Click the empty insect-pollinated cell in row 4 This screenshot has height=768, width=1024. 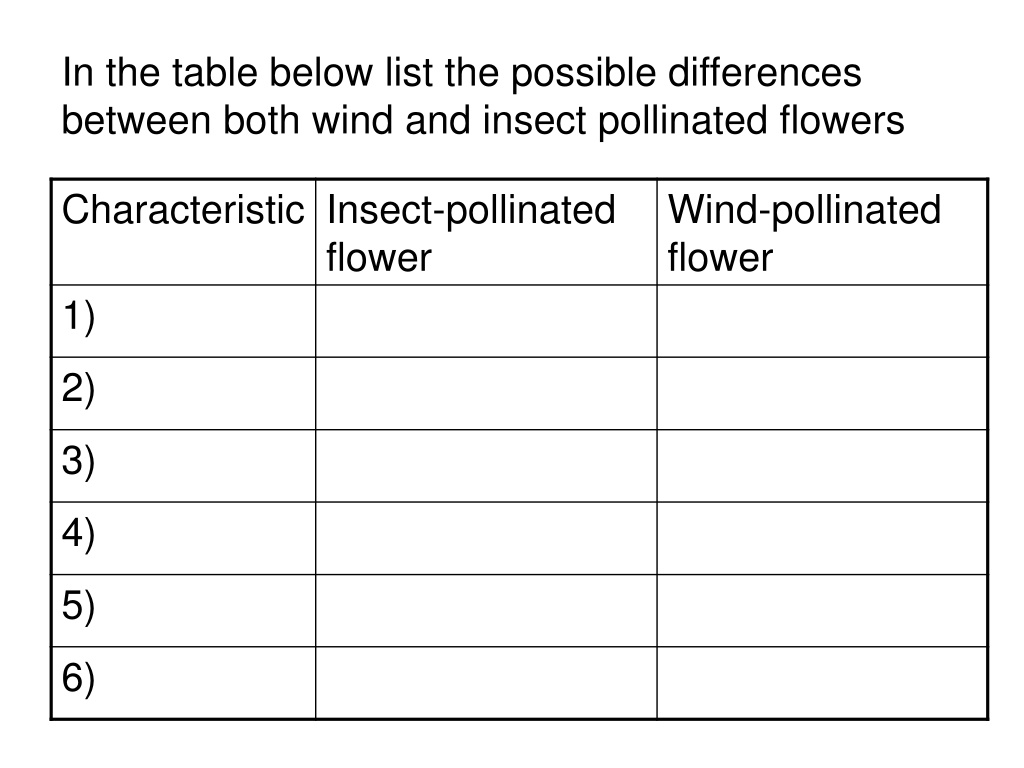pyautogui.click(x=486, y=538)
